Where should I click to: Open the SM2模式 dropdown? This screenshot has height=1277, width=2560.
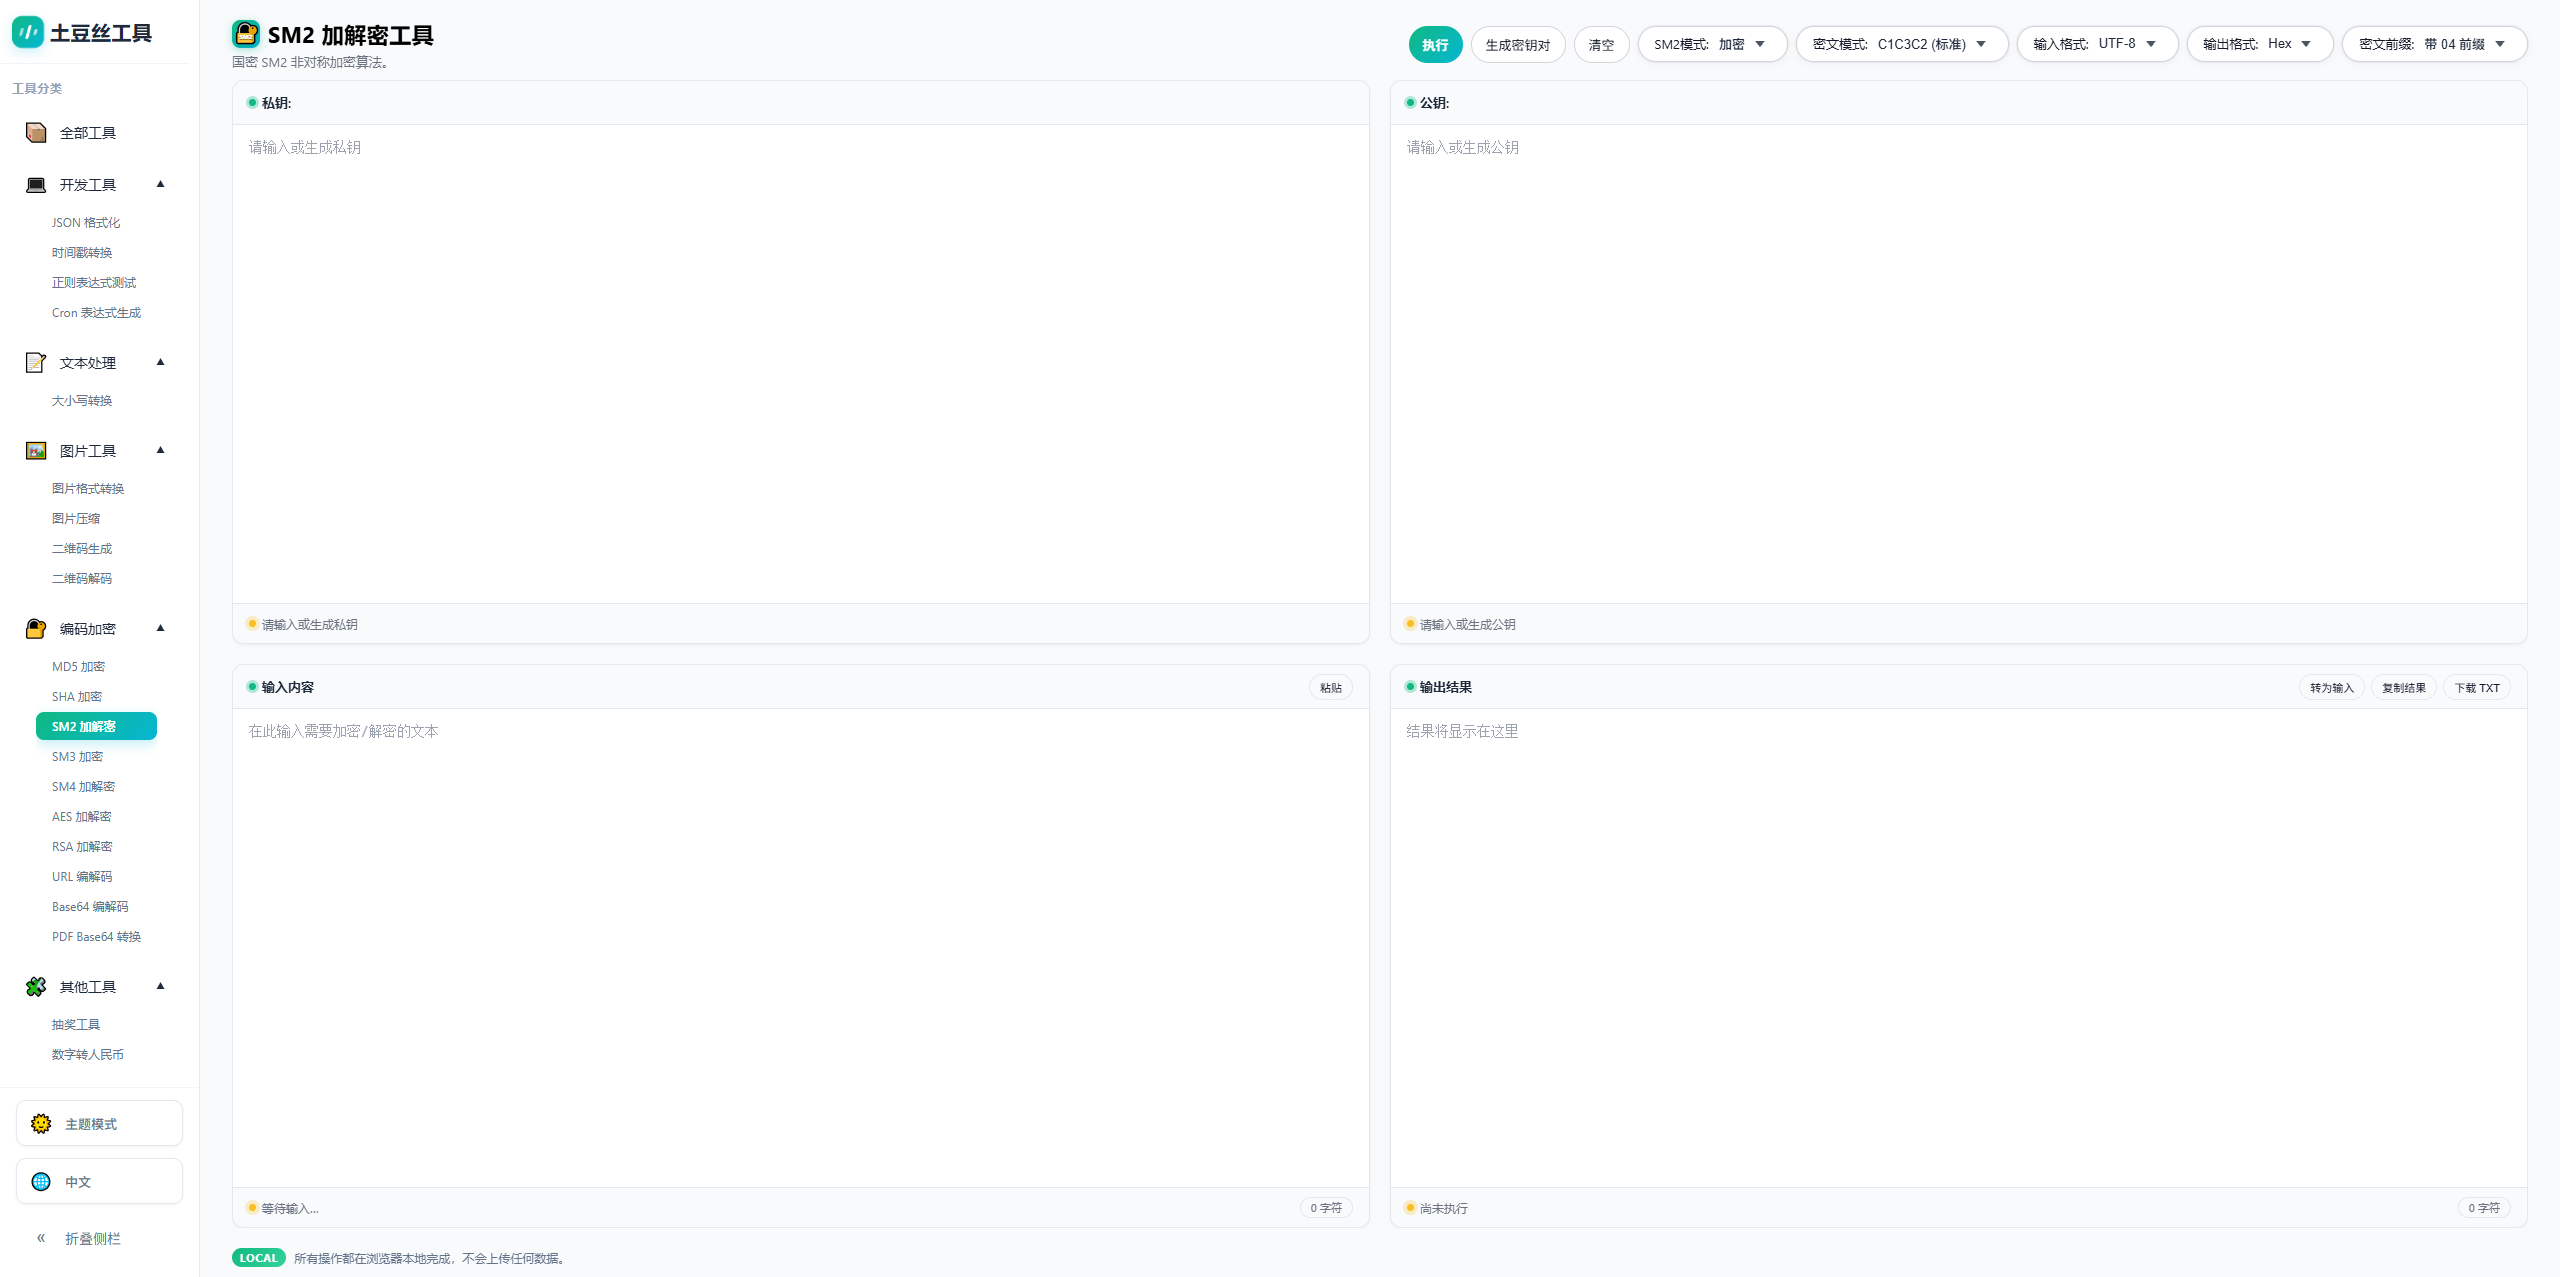point(1711,44)
